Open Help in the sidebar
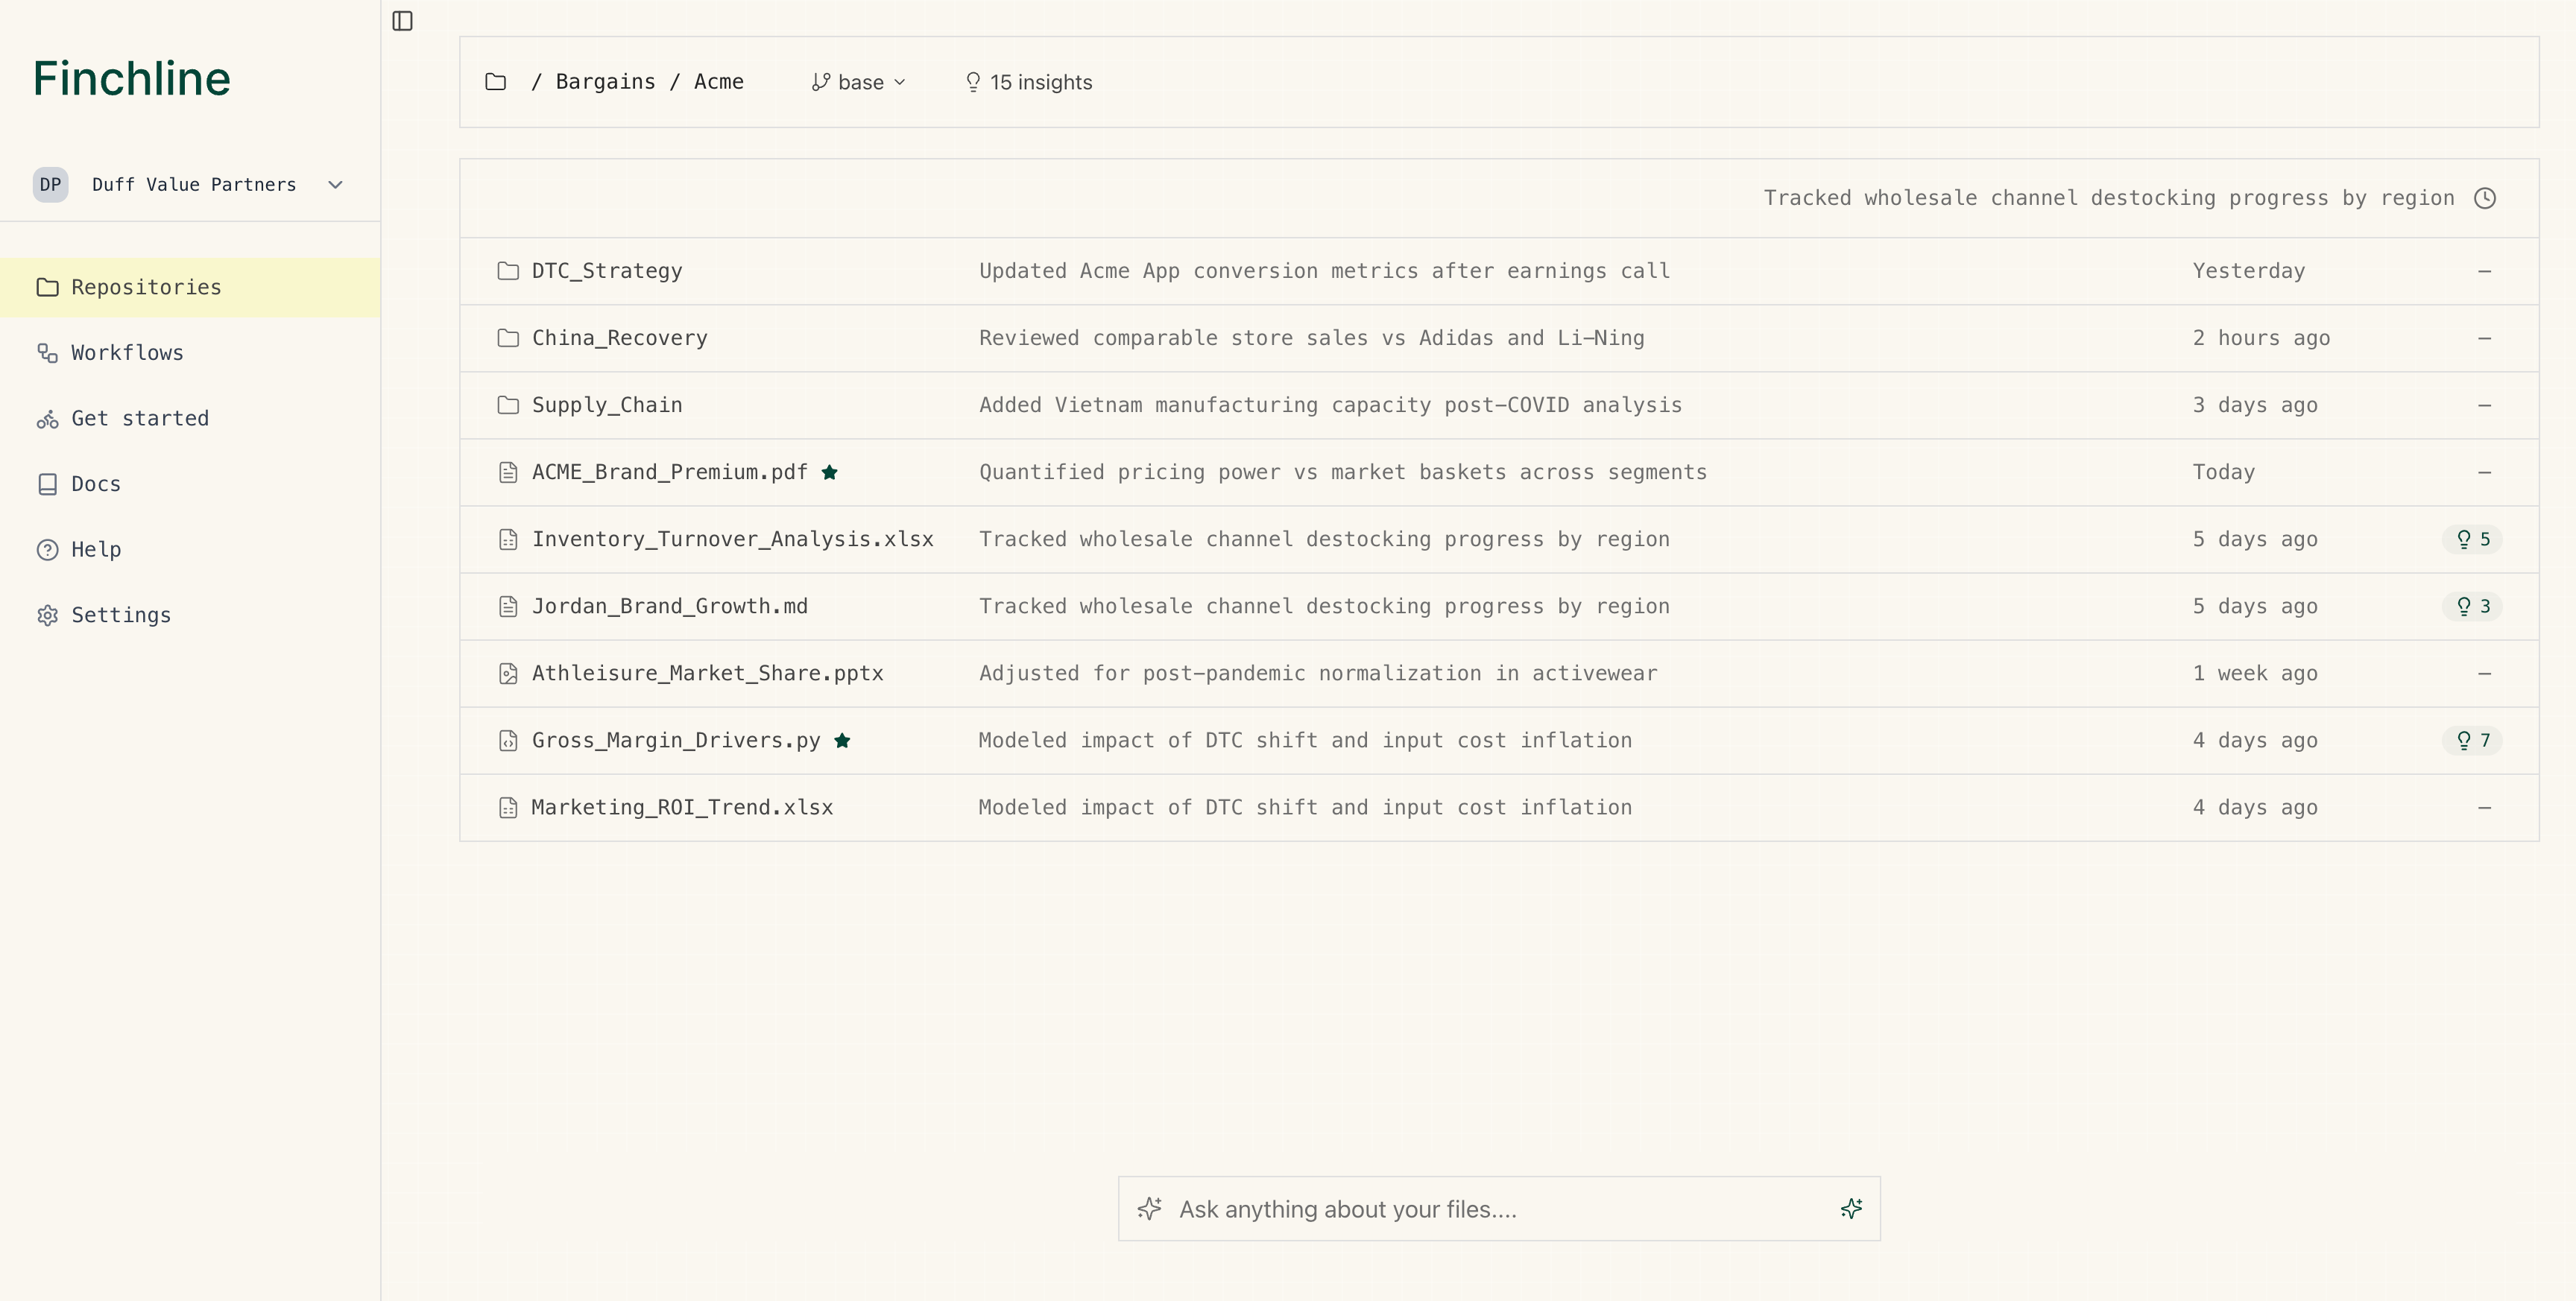The width and height of the screenshot is (2576, 1301). [x=190, y=549]
